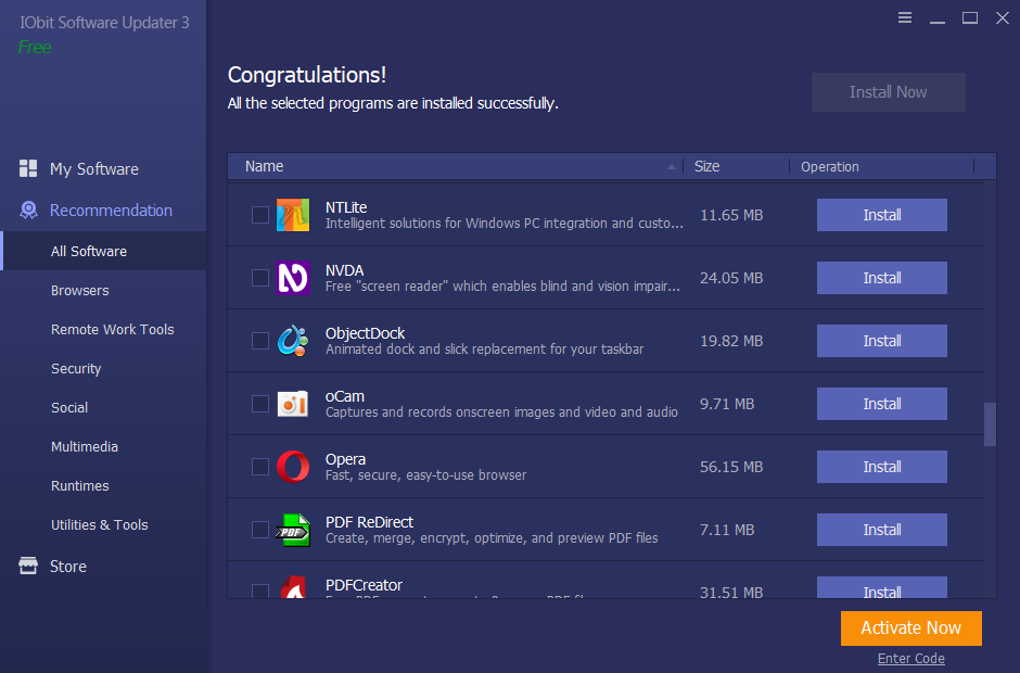The height and width of the screenshot is (673, 1020).
Task: Install Opera
Action: (881, 467)
